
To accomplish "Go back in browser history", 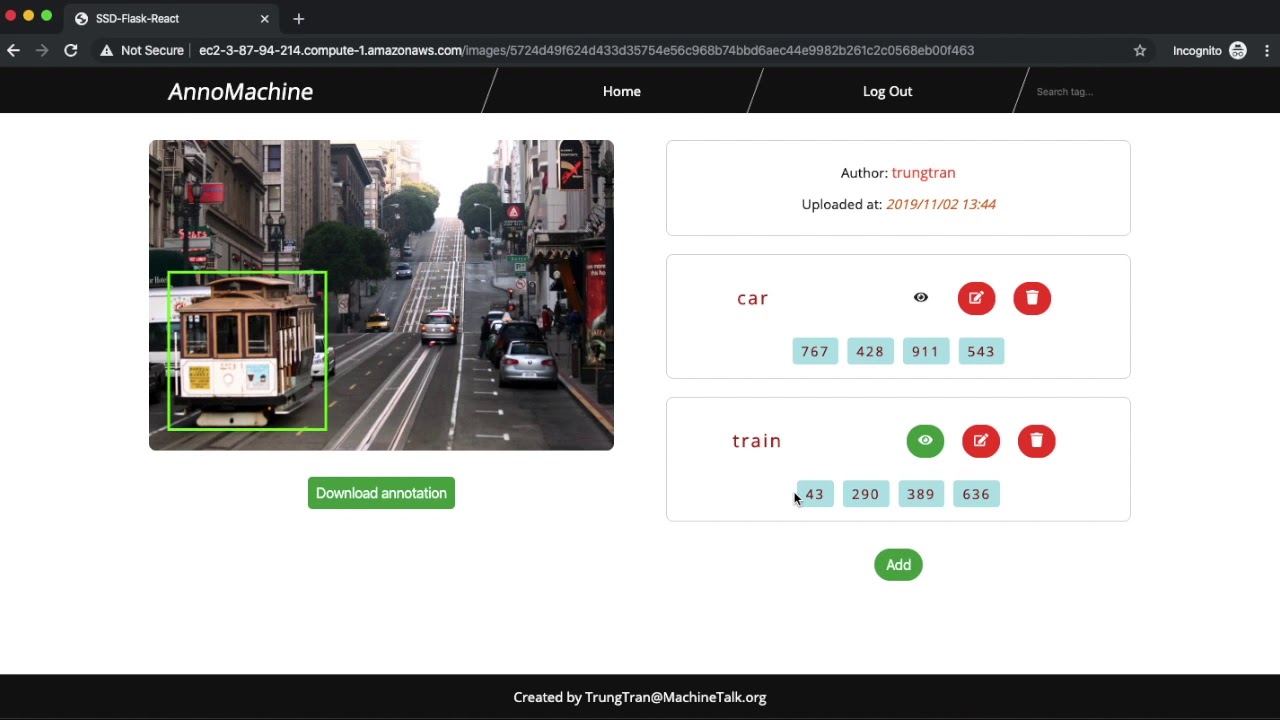I will coord(14,50).
